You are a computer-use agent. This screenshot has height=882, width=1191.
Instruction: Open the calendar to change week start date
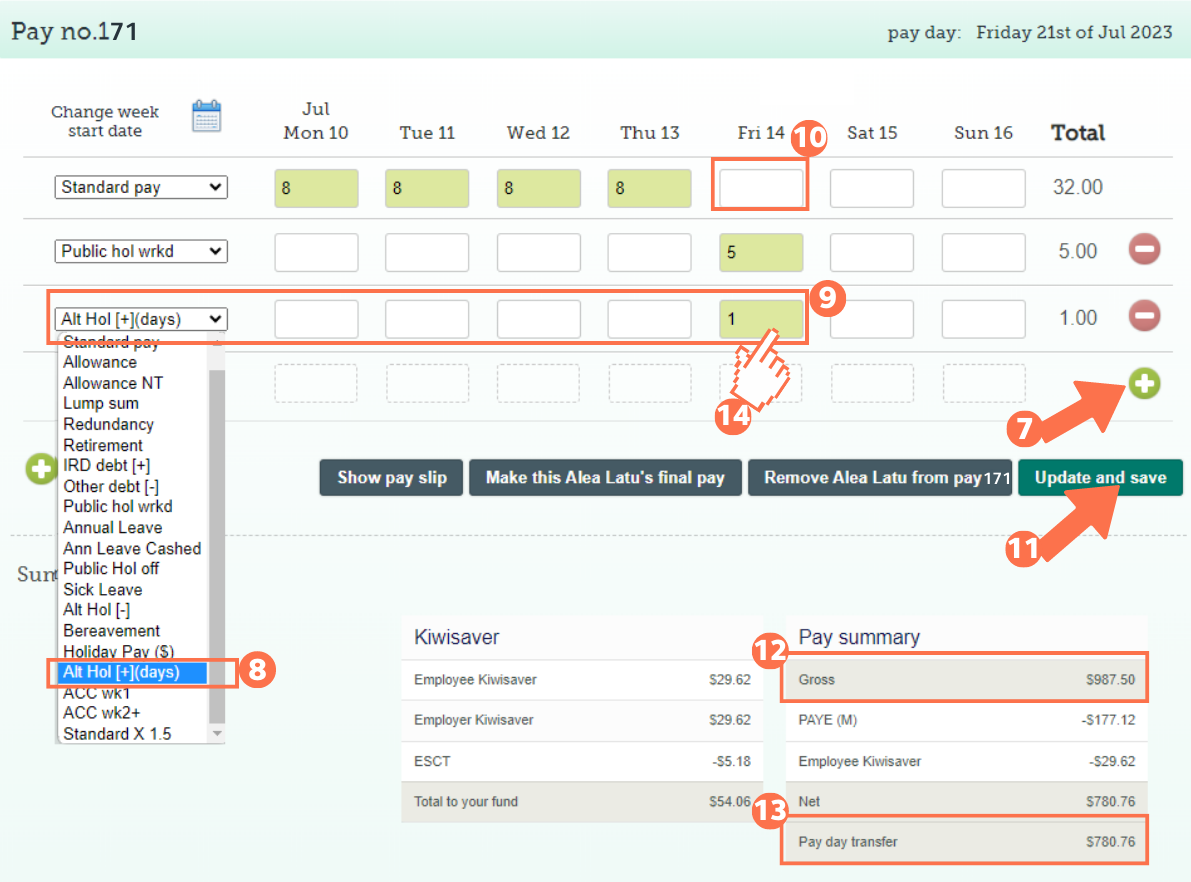pyautogui.click(x=206, y=118)
